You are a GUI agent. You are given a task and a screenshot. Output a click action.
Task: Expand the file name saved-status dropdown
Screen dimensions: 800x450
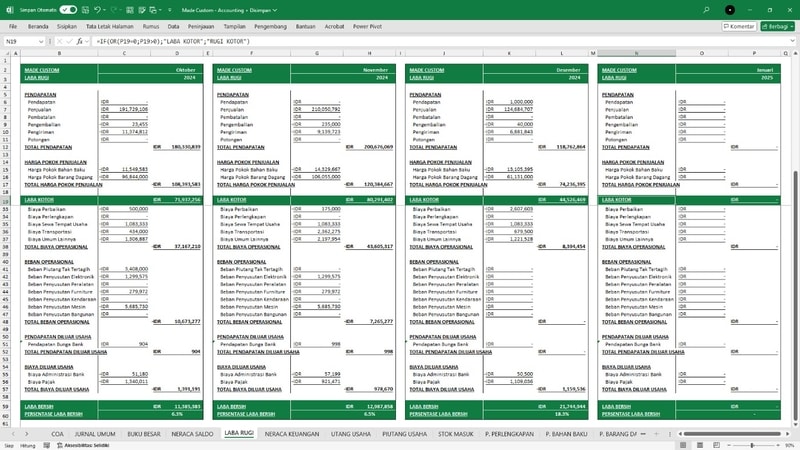pos(275,10)
